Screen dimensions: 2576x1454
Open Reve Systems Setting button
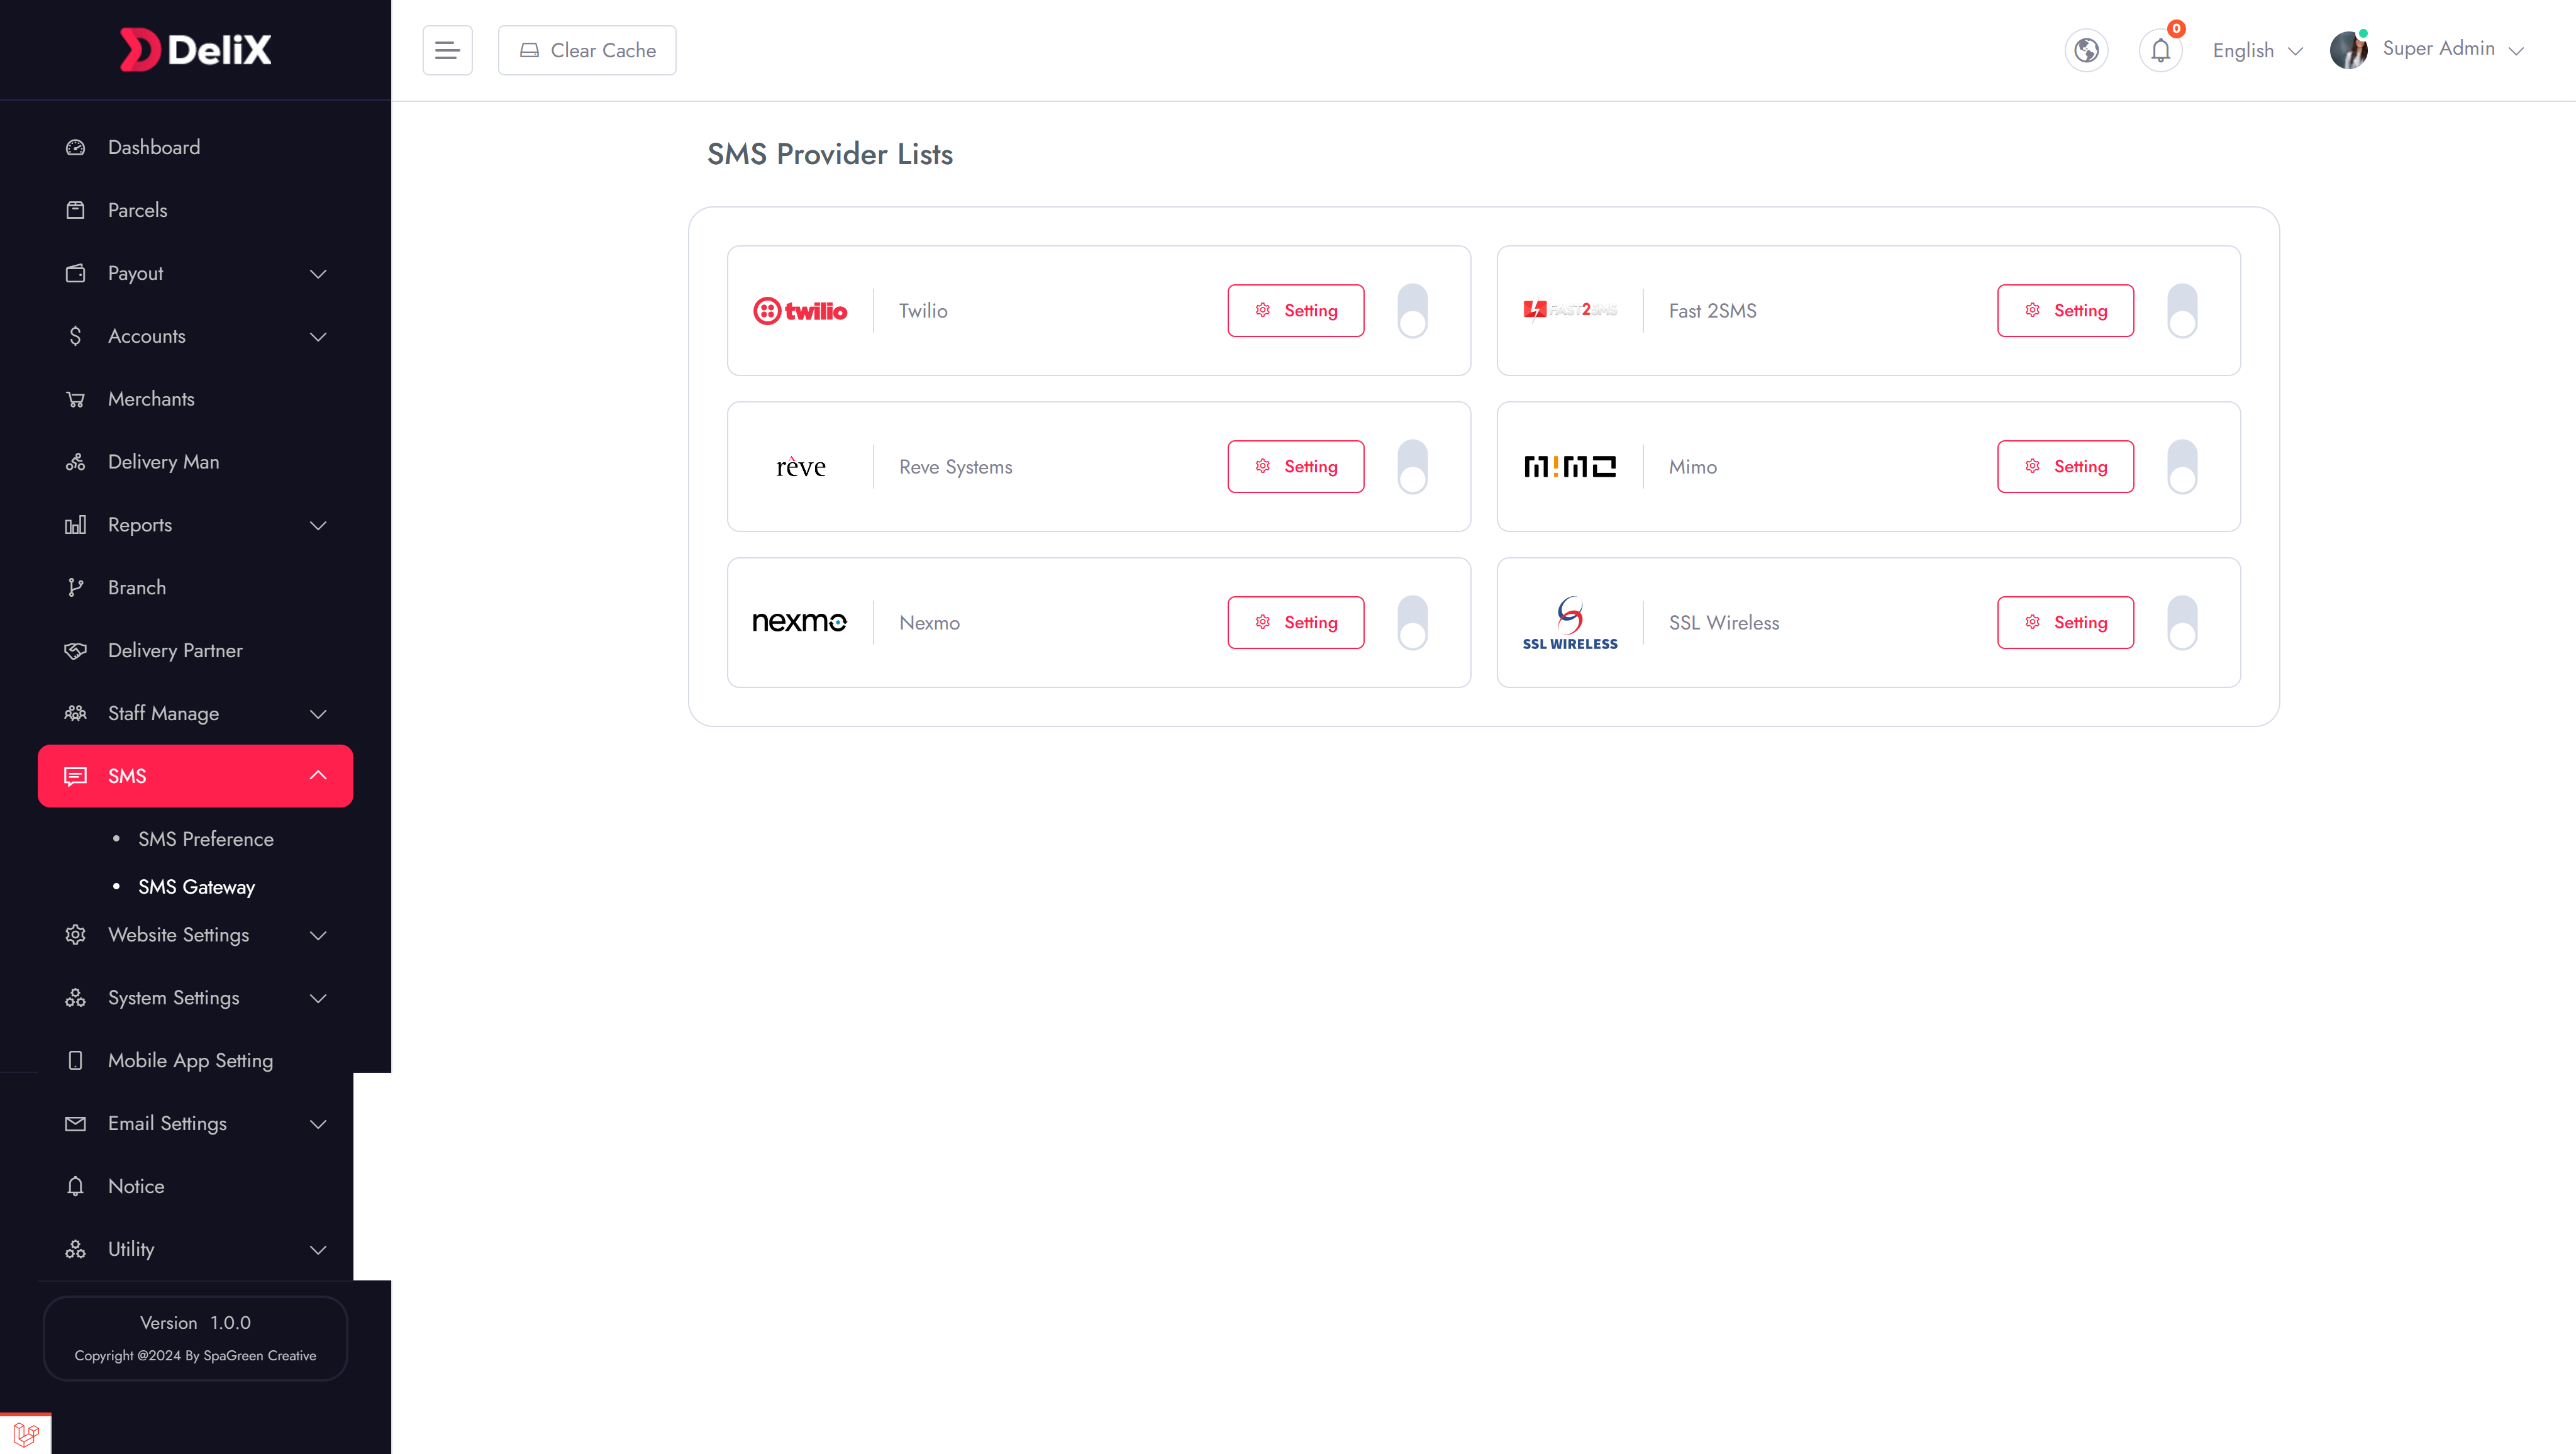pyautogui.click(x=1295, y=467)
